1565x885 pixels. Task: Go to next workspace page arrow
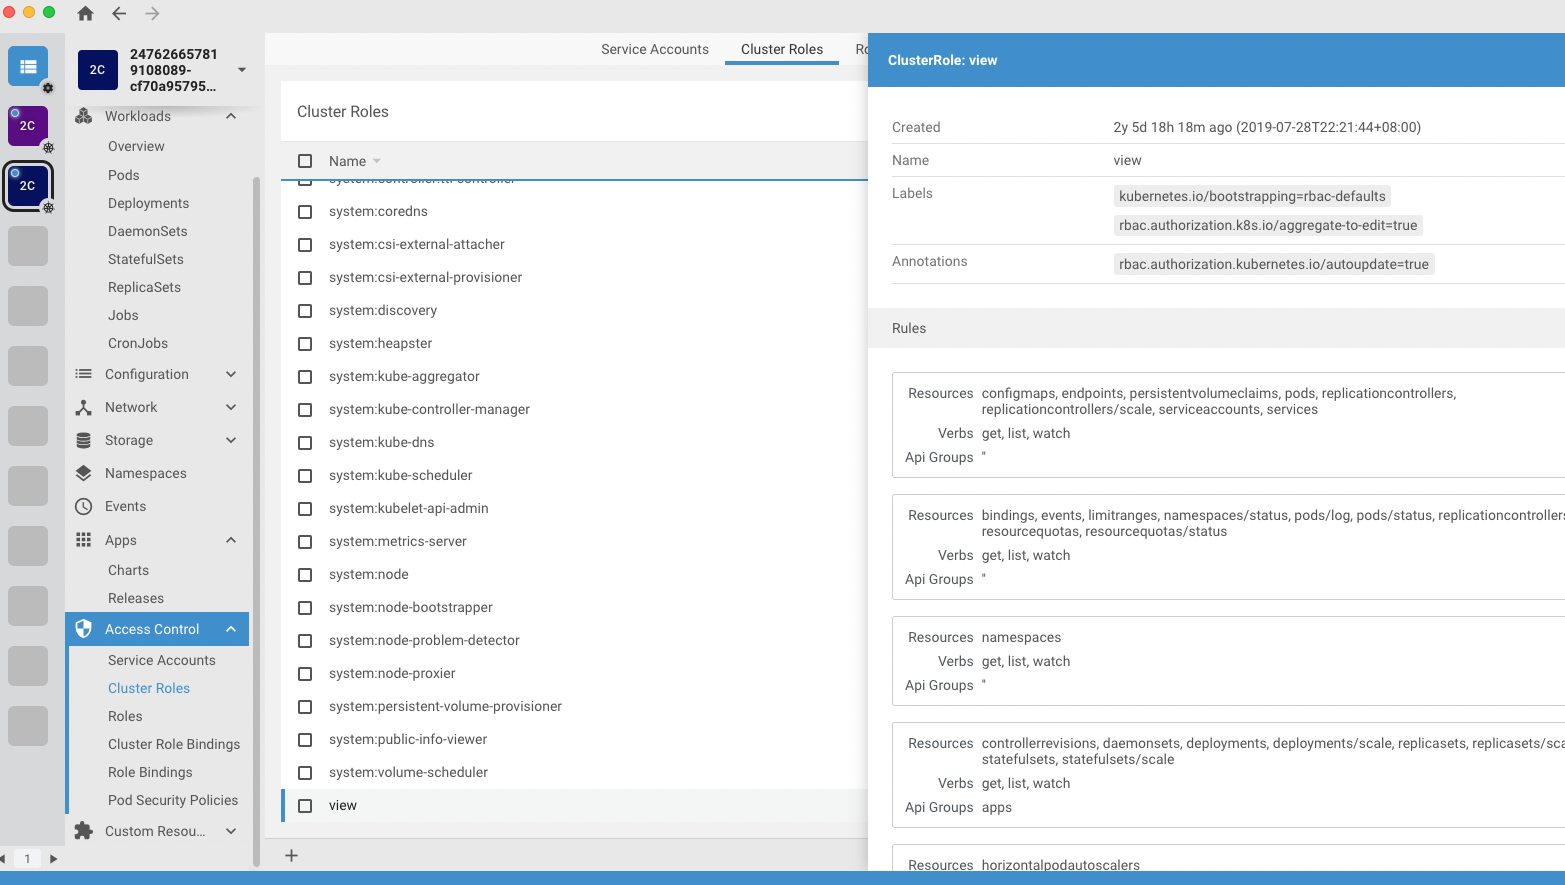53,858
